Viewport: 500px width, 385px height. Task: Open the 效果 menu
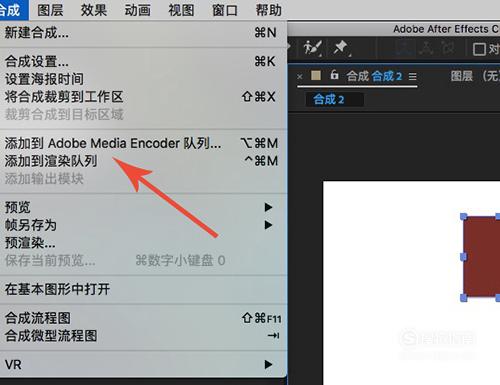click(94, 10)
